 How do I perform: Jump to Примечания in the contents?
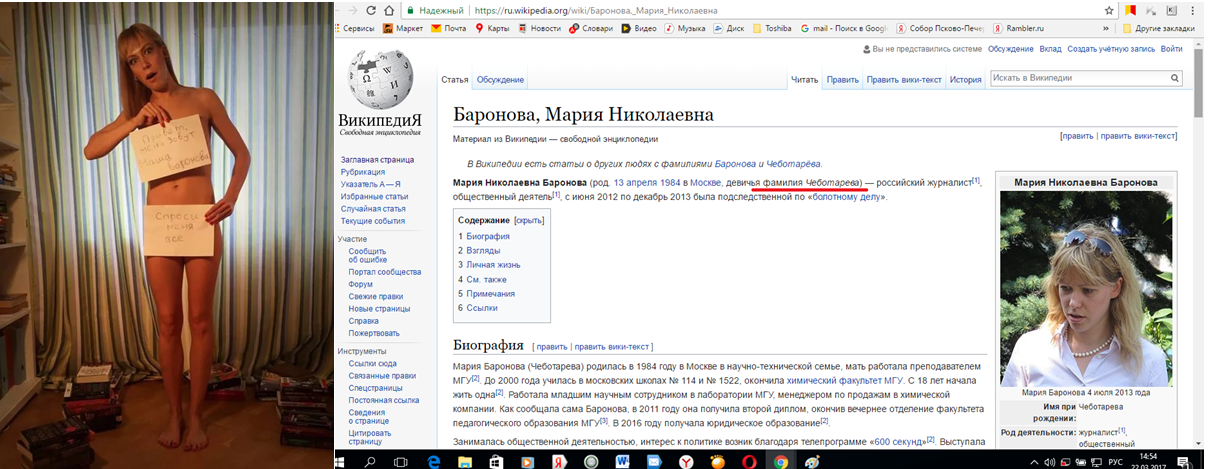tap(490, 294)
